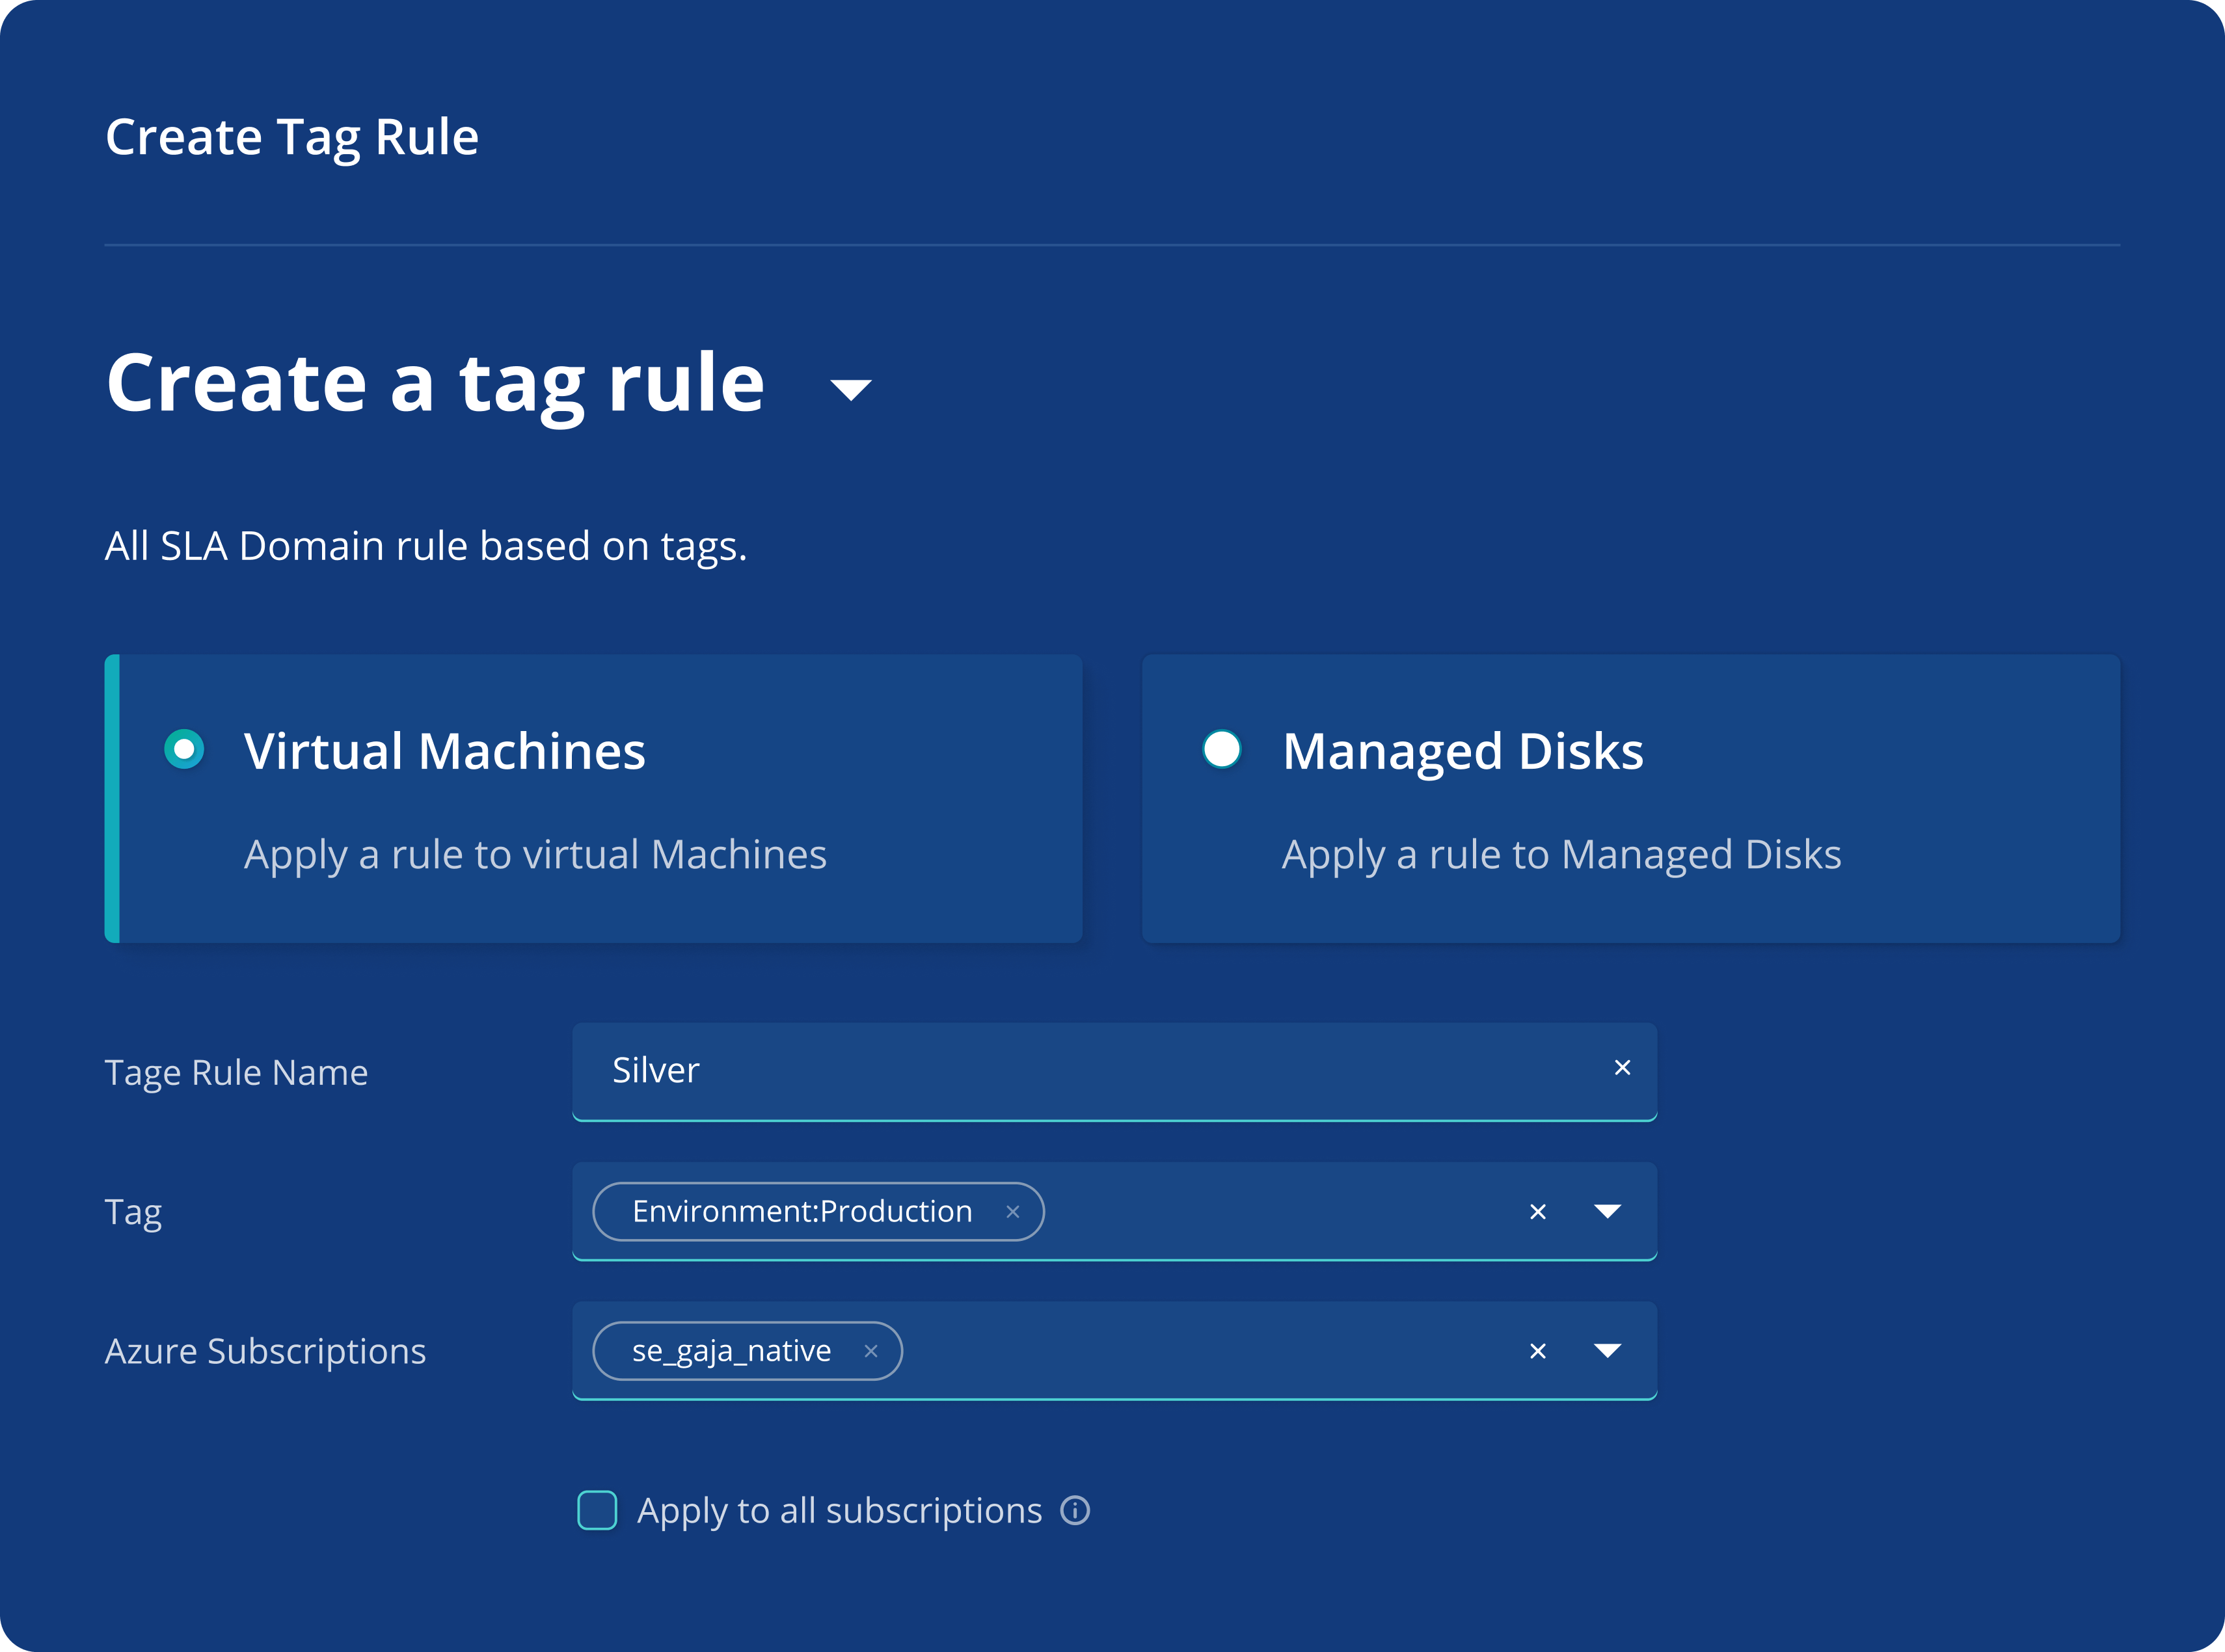This screenshot has width=2225, height=1652.
Task: Clear the Silver rule name with X
Action: click(1622, 1068)
